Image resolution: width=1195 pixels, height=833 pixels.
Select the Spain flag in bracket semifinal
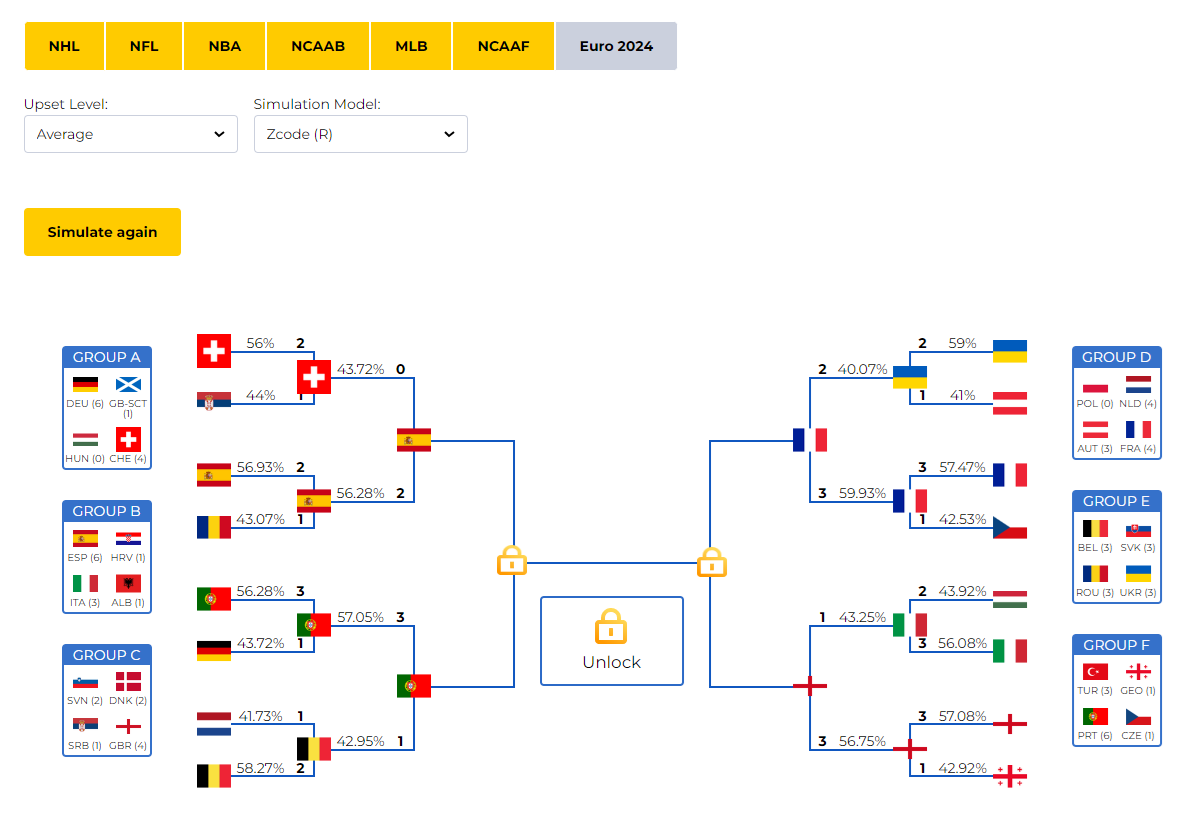click(414, 441)
